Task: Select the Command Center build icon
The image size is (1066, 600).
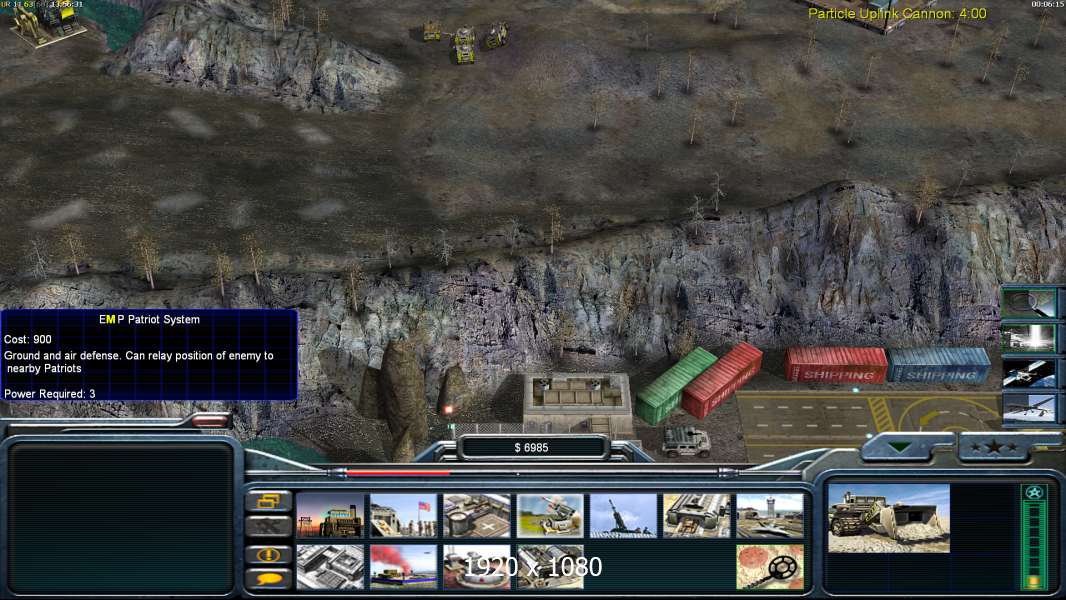Action: [551, 567]
